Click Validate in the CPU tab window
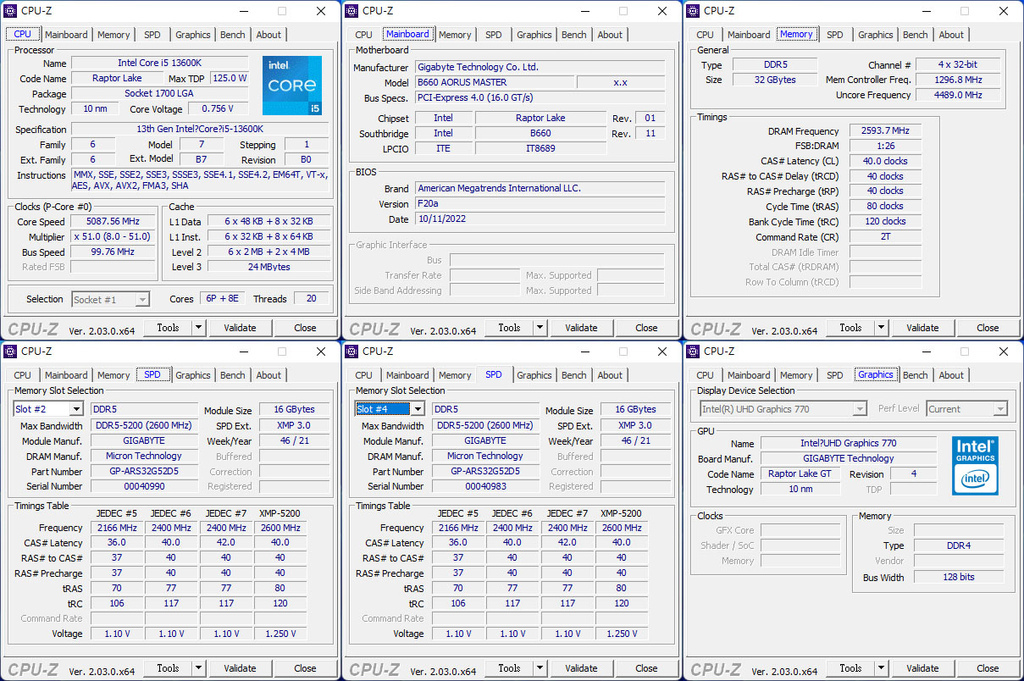This screenshot has width=1024, height=681. point(240,327)
